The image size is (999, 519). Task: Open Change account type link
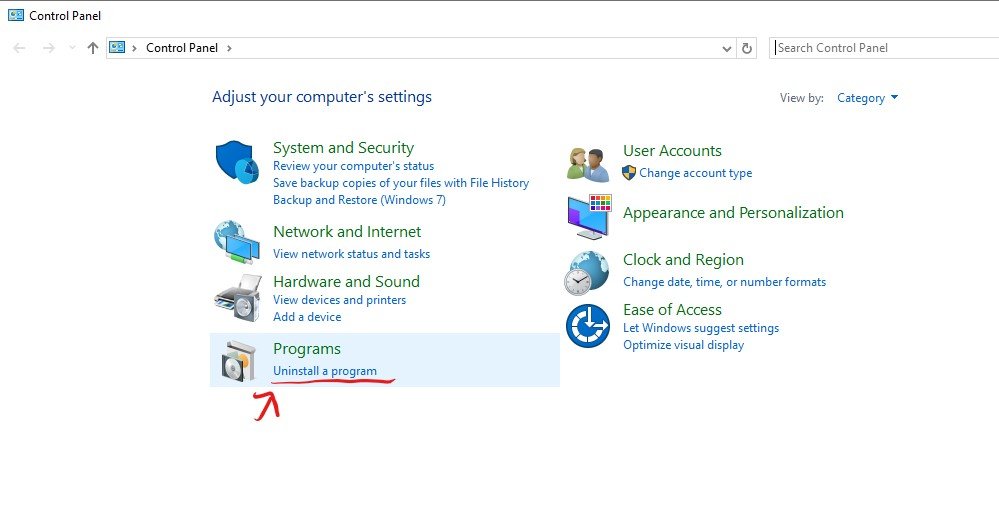pyautogui.click(x=695, y=173)
